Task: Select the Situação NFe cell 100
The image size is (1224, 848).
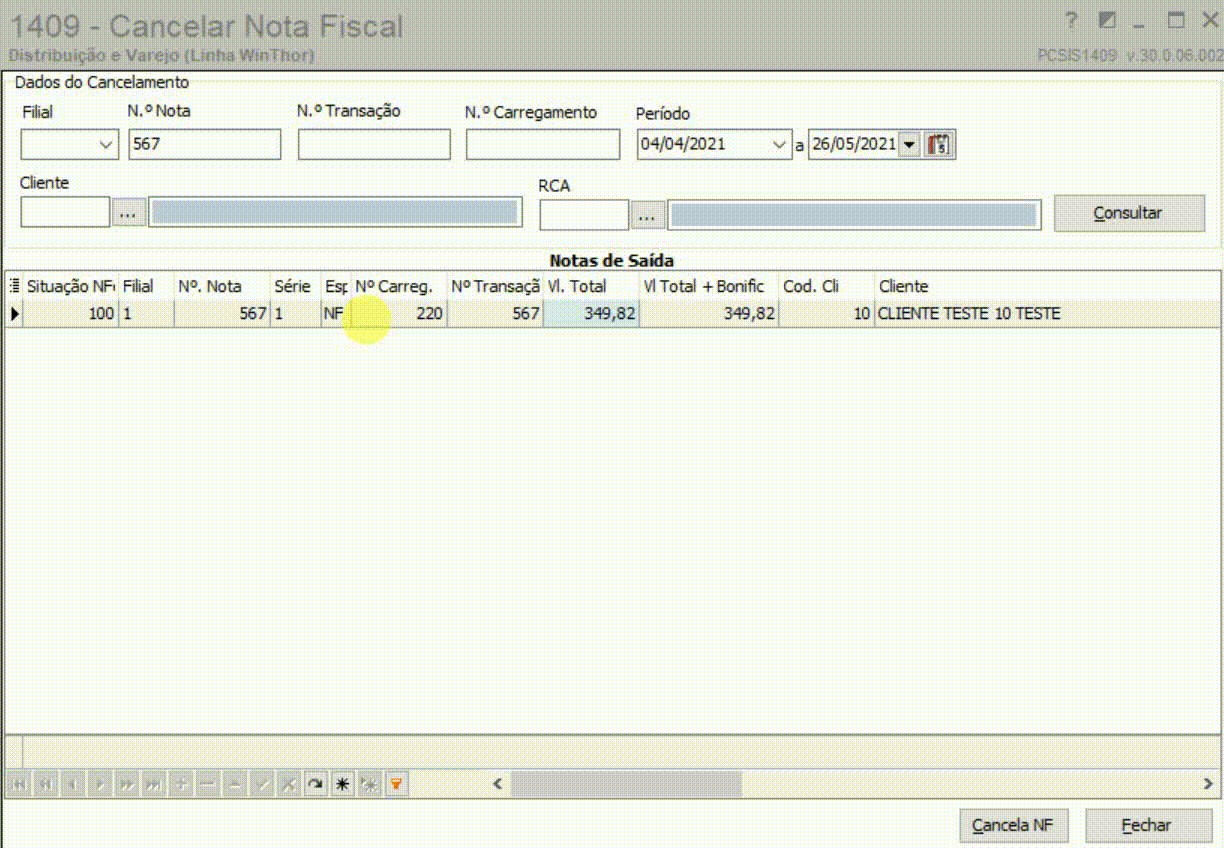Action: (70, 314)
